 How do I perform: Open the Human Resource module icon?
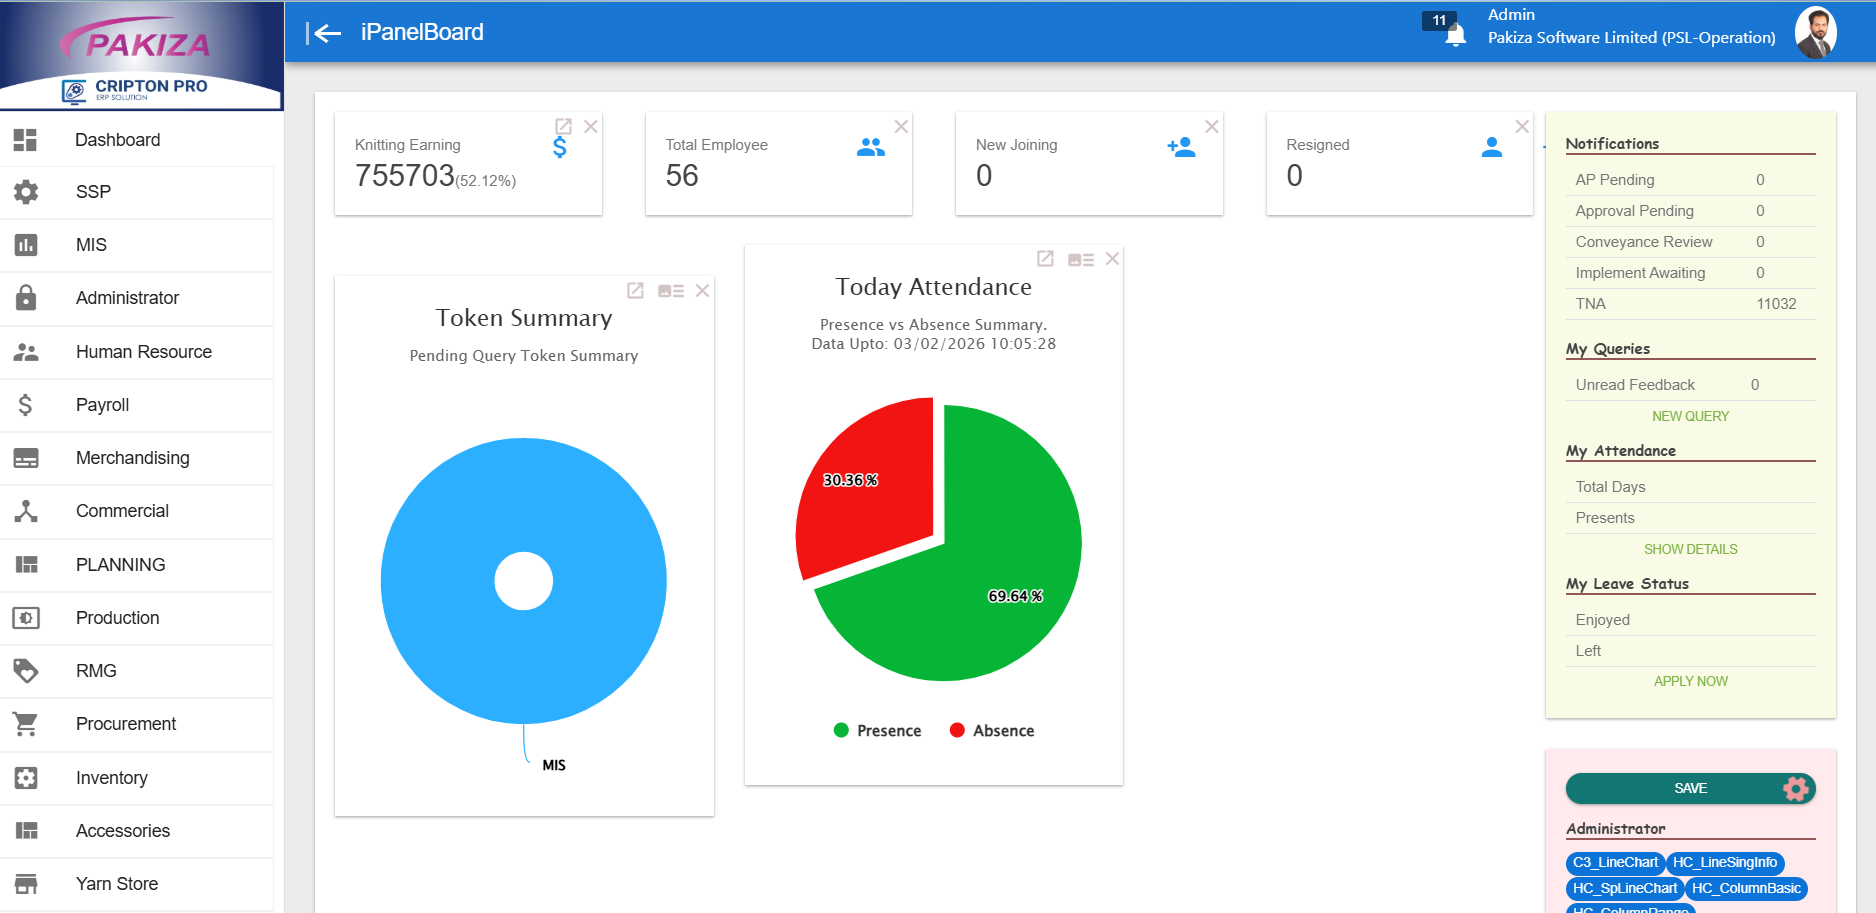pyautogui.click(x=25, y=351)
